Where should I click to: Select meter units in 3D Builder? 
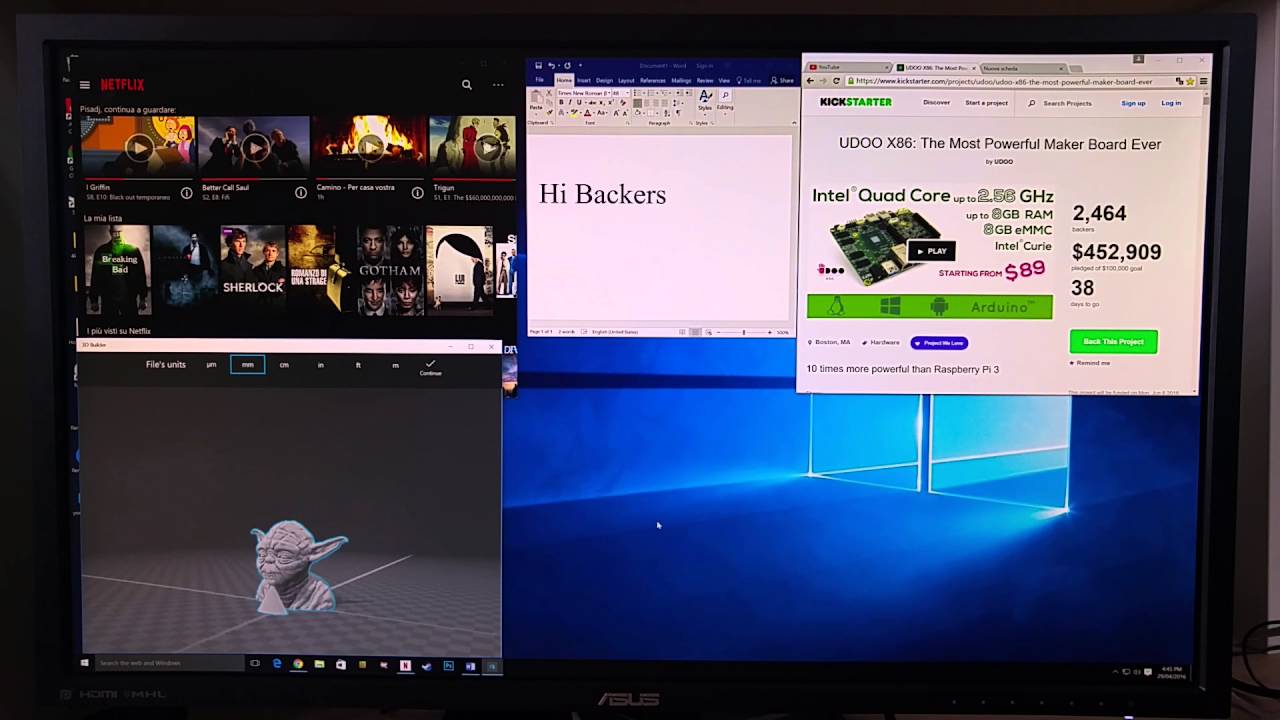[395, 365]
